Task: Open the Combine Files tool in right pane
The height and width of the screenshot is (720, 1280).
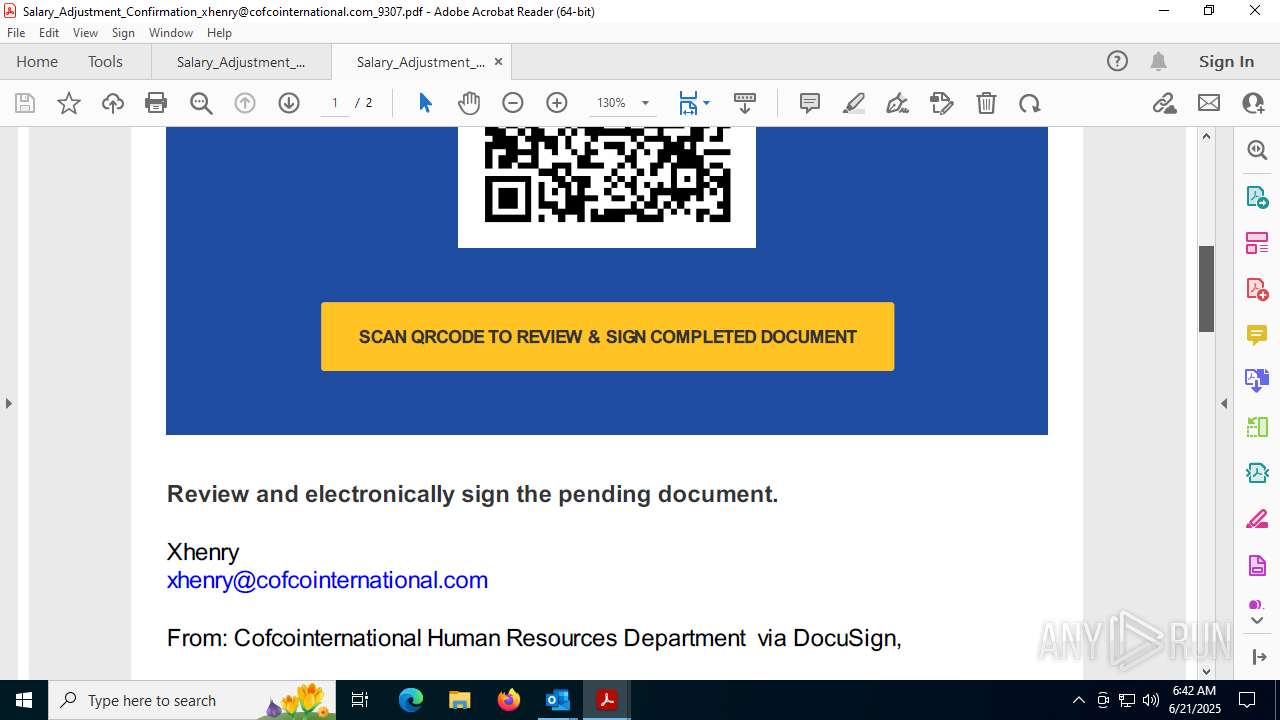Action: coord(1257,381)
